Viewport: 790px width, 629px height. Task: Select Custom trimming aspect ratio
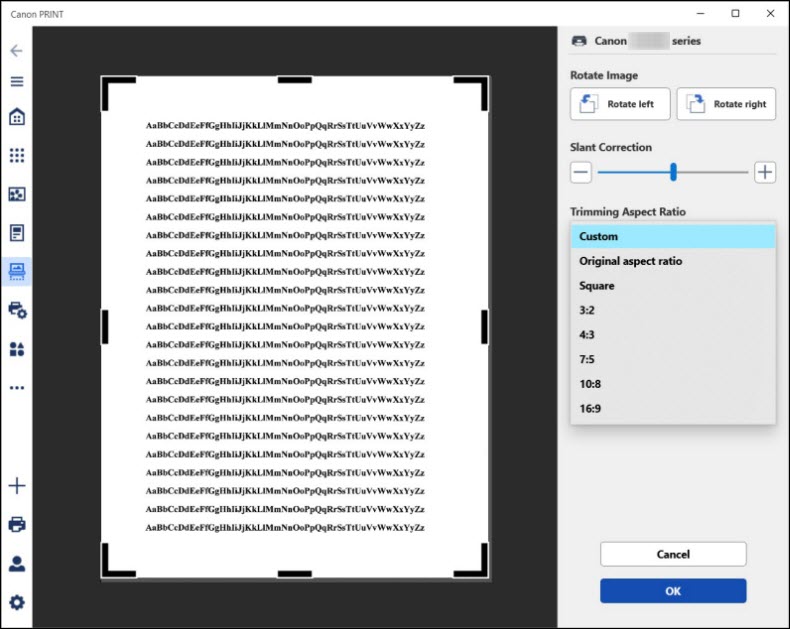click(x=673, y=236)
